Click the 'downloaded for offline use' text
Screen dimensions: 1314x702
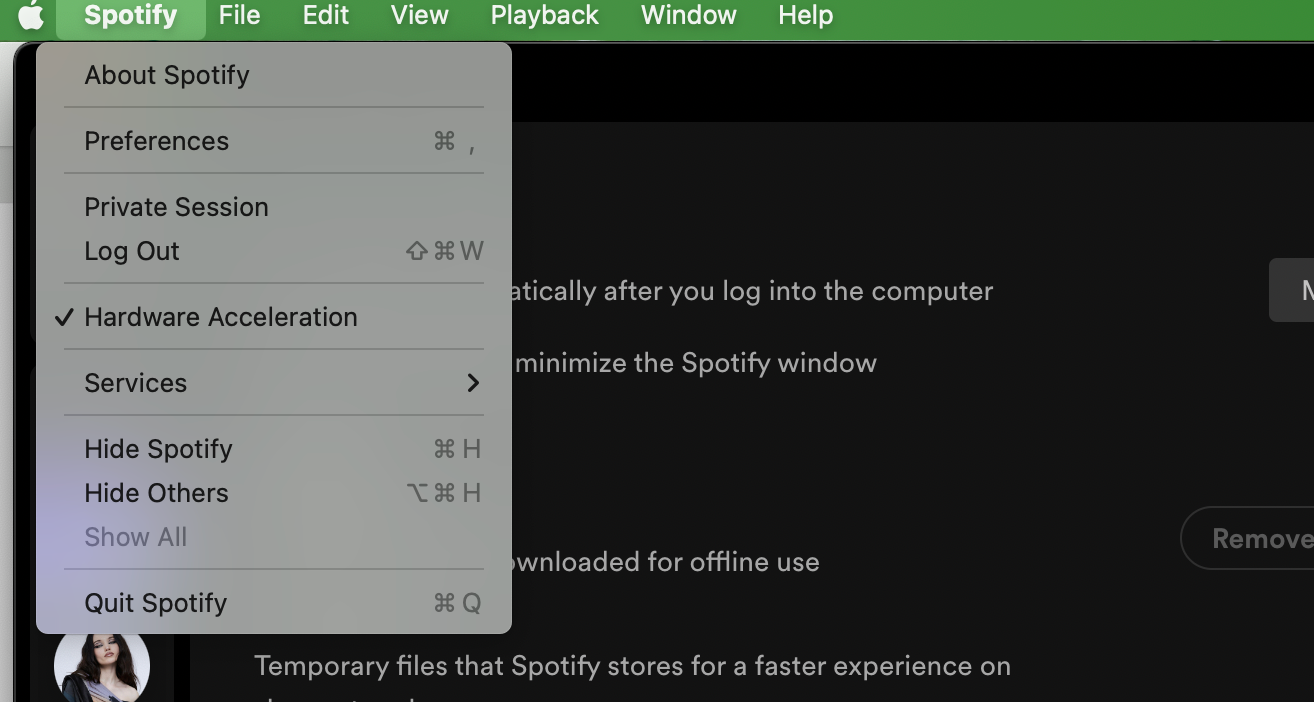point(665,562)
